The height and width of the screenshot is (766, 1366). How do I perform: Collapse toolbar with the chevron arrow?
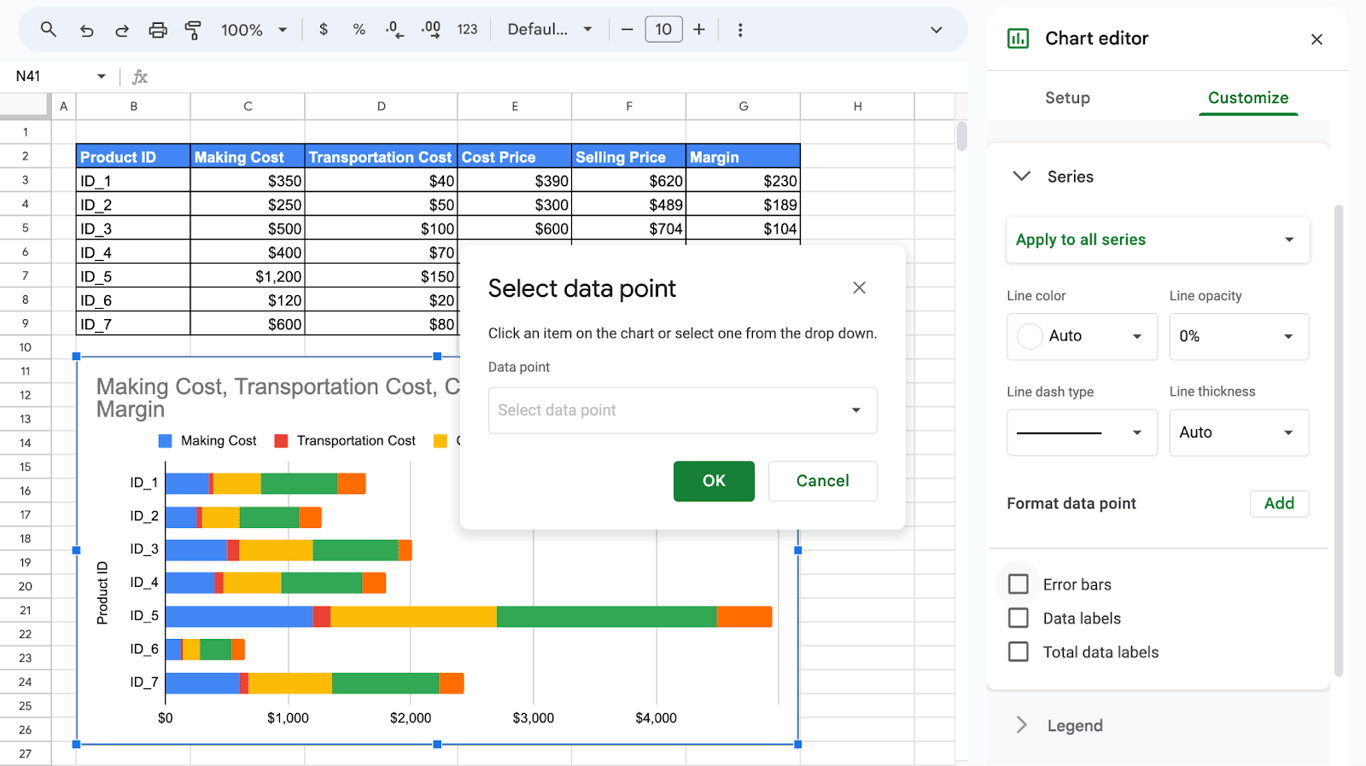(936, 30)
